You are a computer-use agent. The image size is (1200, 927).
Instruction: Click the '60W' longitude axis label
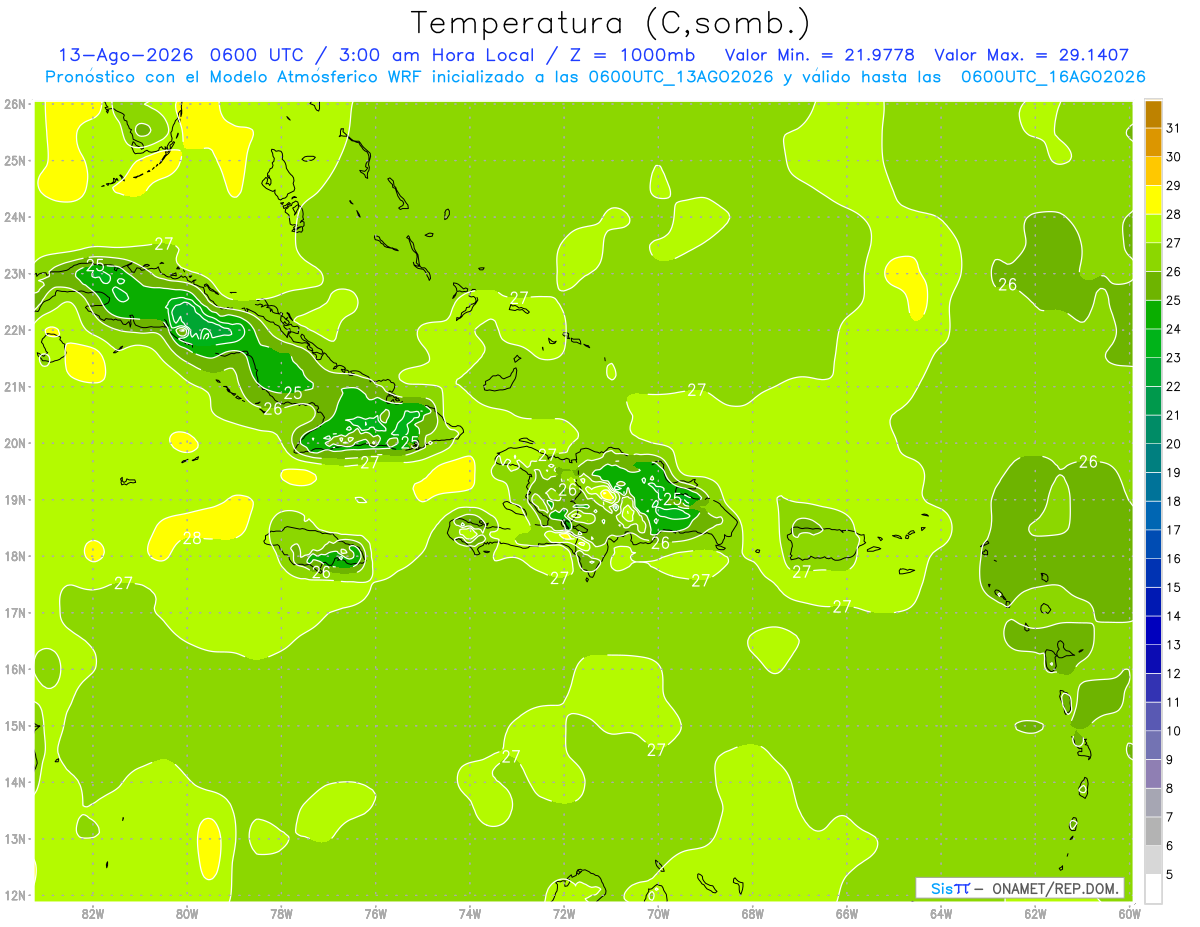1130,913
